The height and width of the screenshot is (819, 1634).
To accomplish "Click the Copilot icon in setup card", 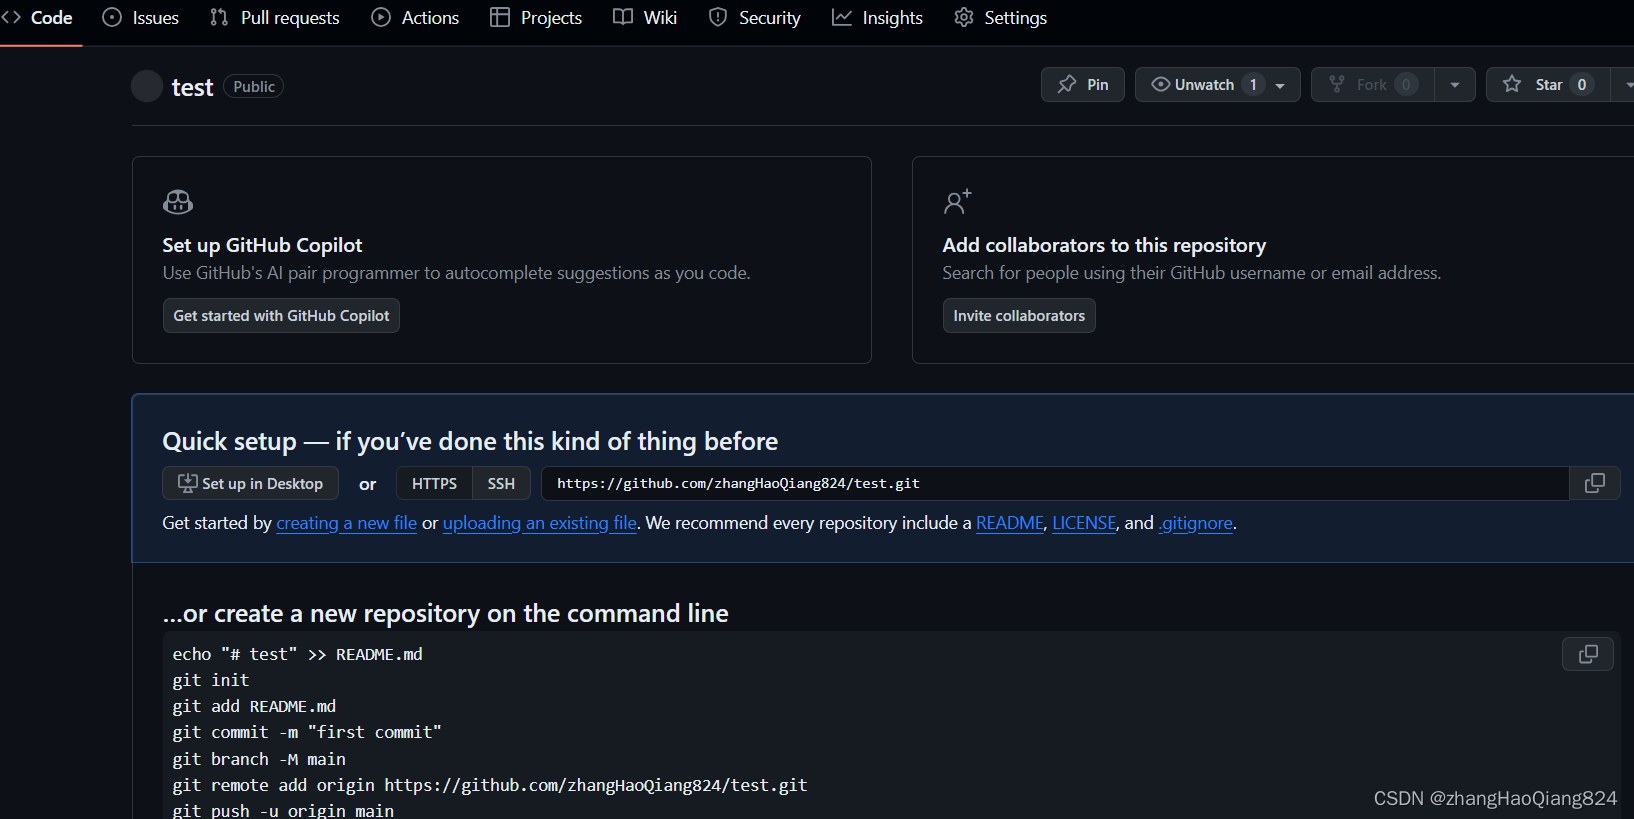I will 178,202.
